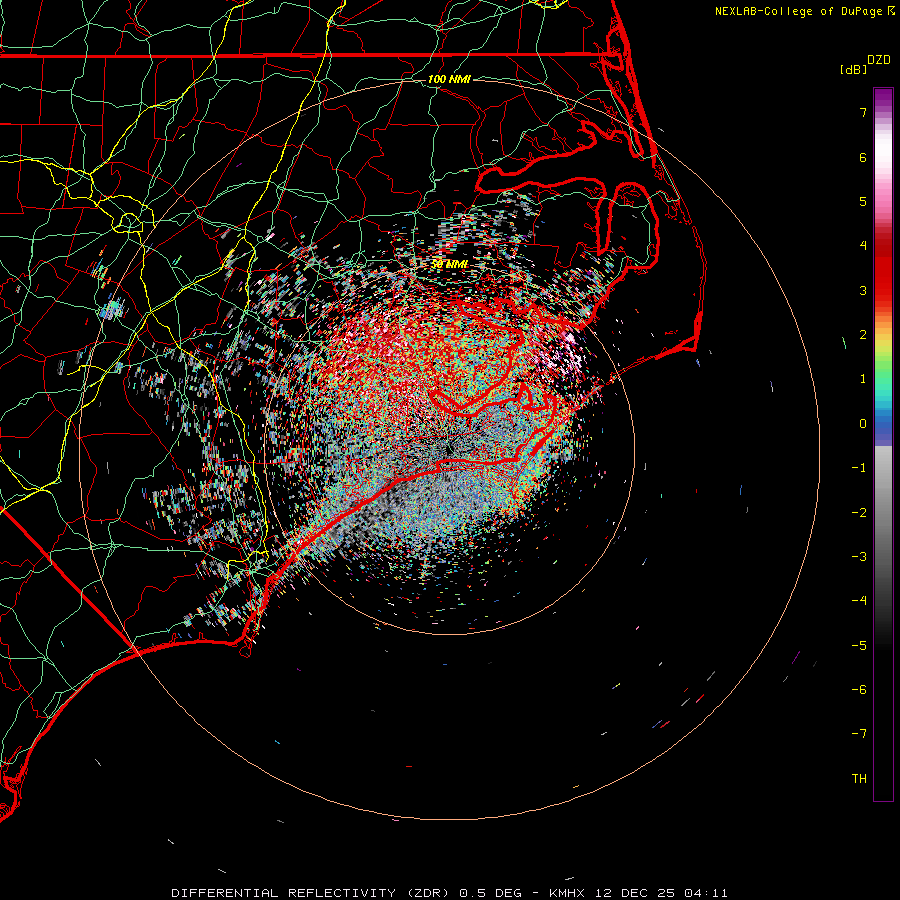Click the [dB] units label
Viewport: 900px width, 900px height.
coord(852,69)
